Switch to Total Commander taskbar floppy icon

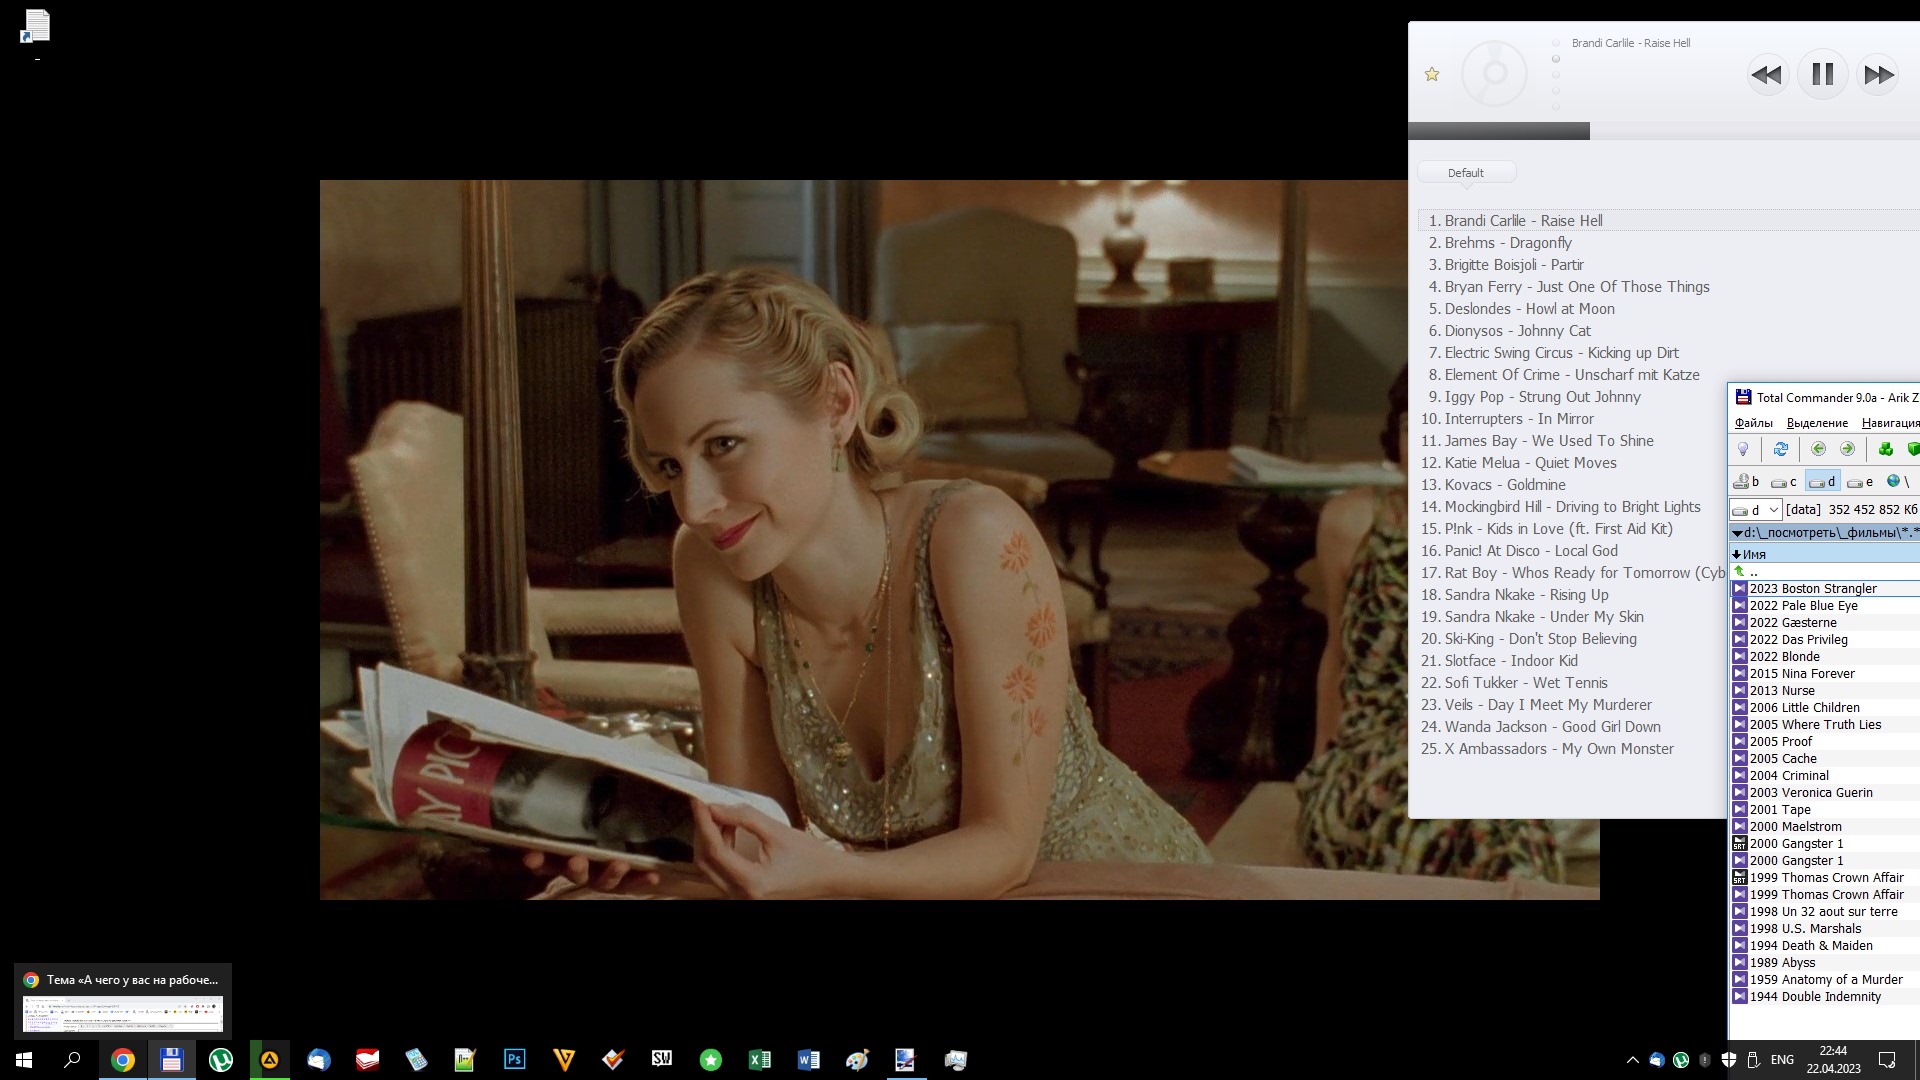(171, 1060)
